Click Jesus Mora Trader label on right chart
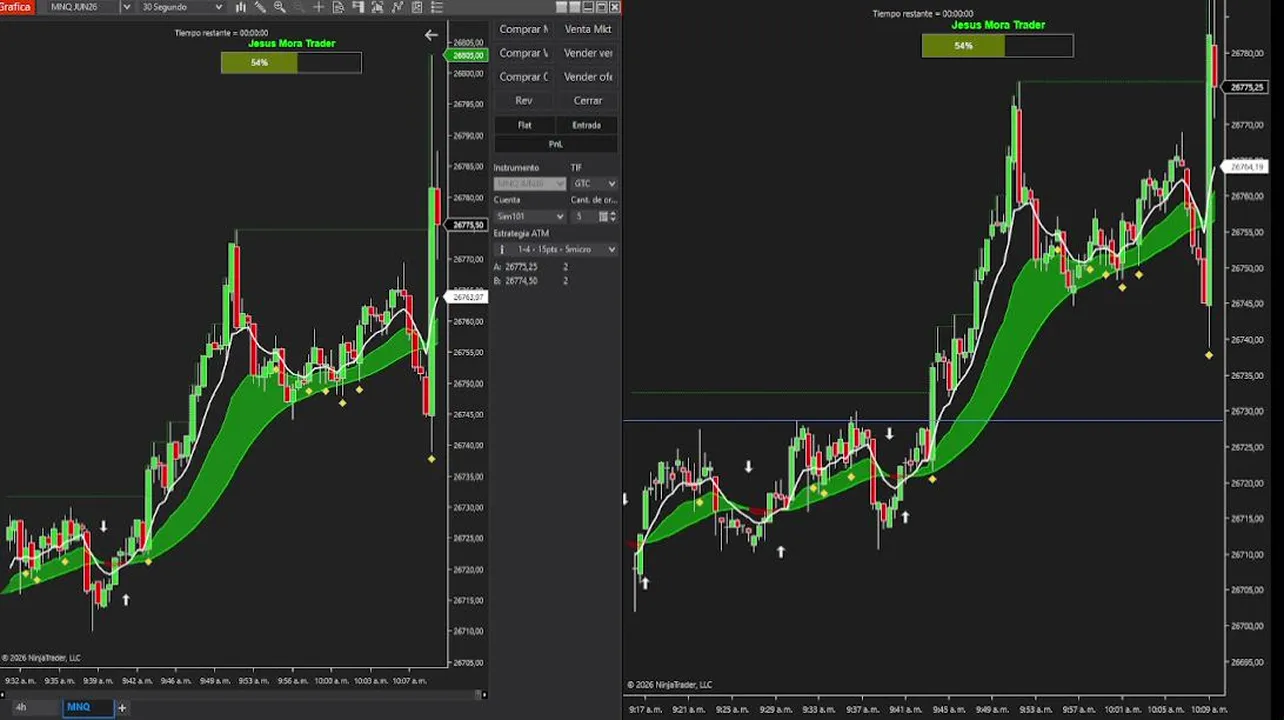1284x720 pixels. [x=998, y=25]
